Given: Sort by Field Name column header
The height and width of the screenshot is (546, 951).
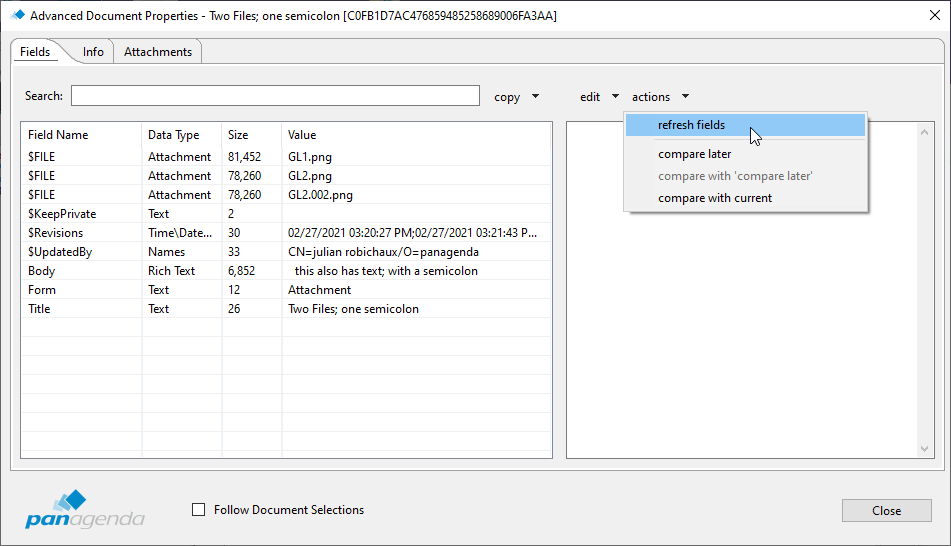Looking at the screenshot, I should pyautogui.click(x=58, y=135).
